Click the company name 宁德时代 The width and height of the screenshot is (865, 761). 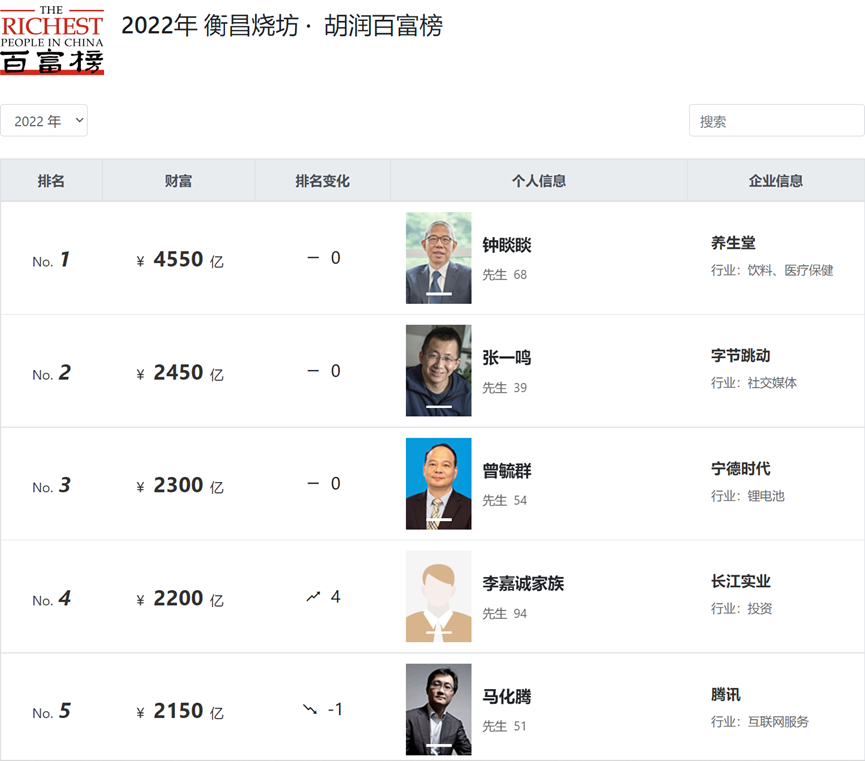pos(740,469)
